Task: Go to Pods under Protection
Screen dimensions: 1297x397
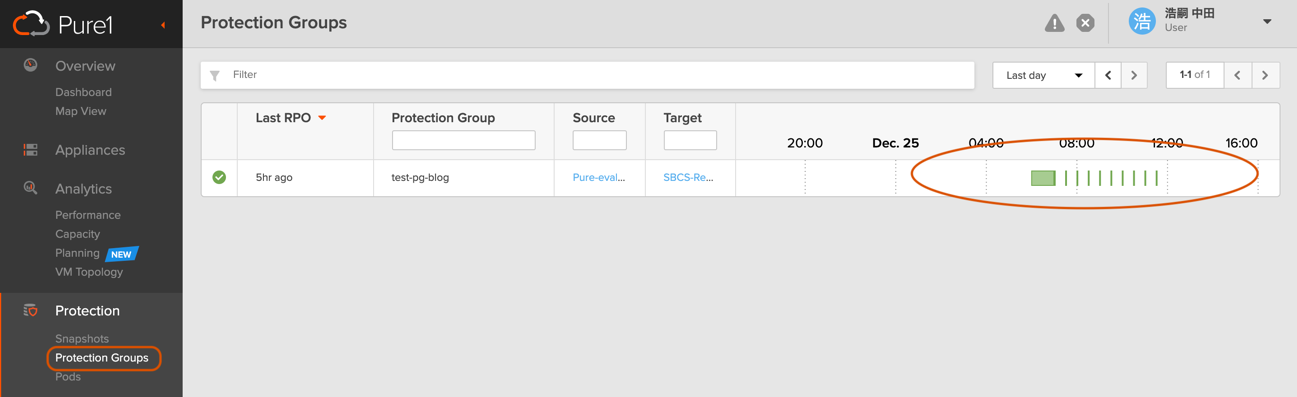Action: pos(68,377)
